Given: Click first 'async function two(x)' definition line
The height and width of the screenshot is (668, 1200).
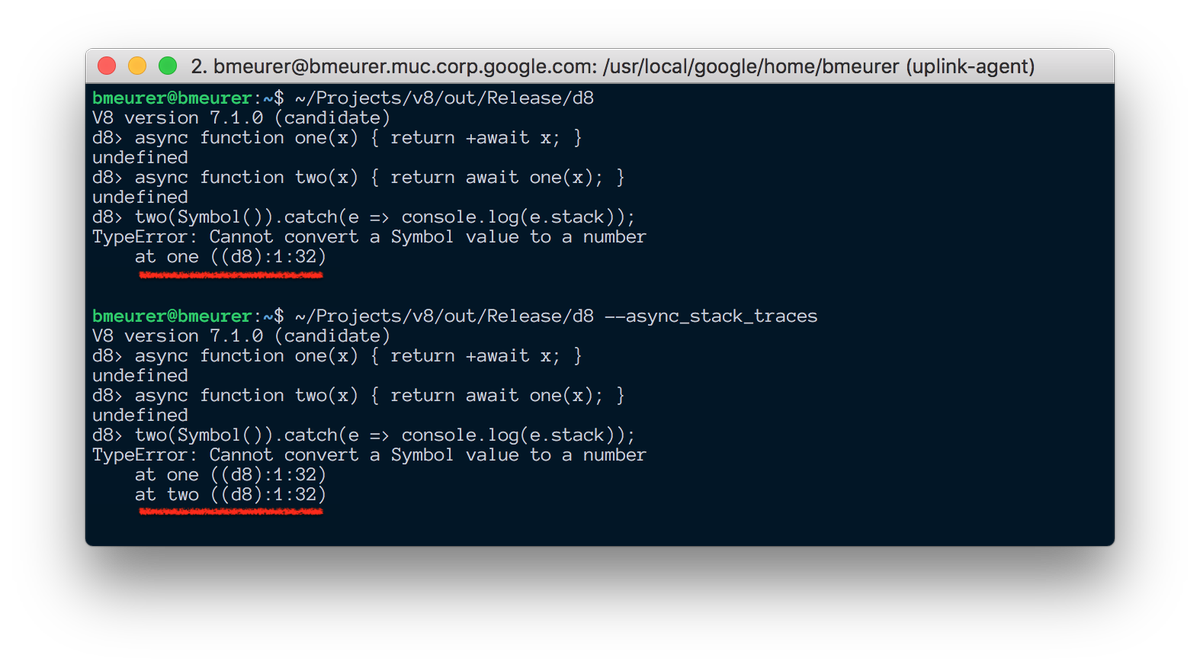Looking at the screenshot, I should click(x=358, y=178).
